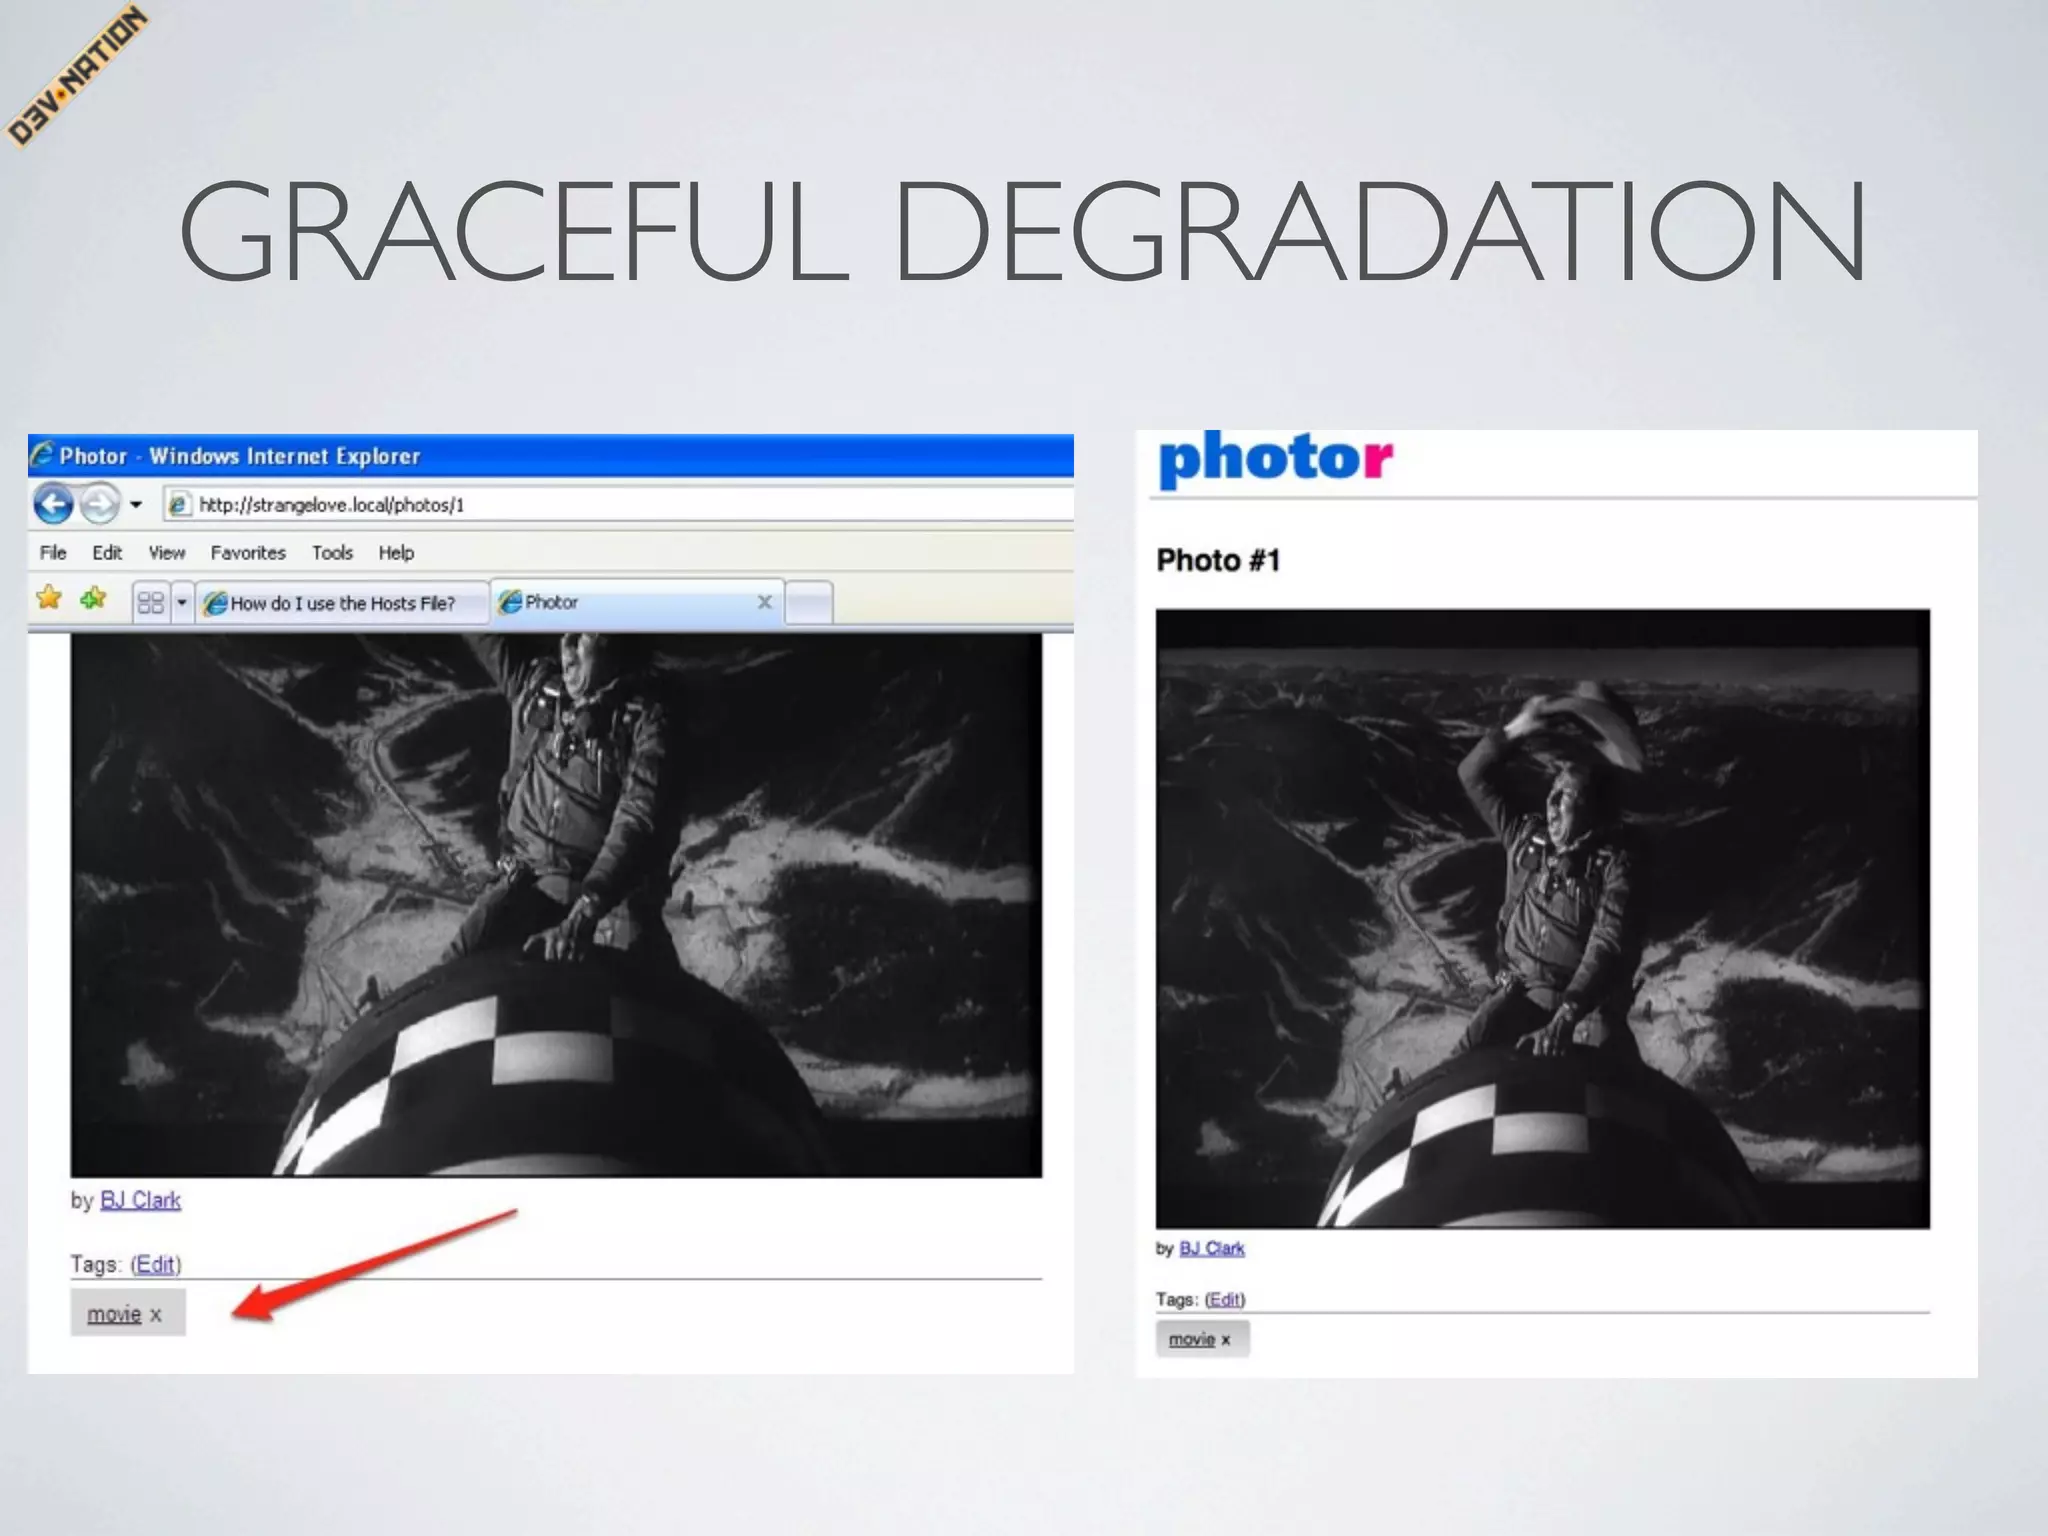Expand the tab list dropdown arrow
Screen dimensions: 2048x1536
pos(182,603)
